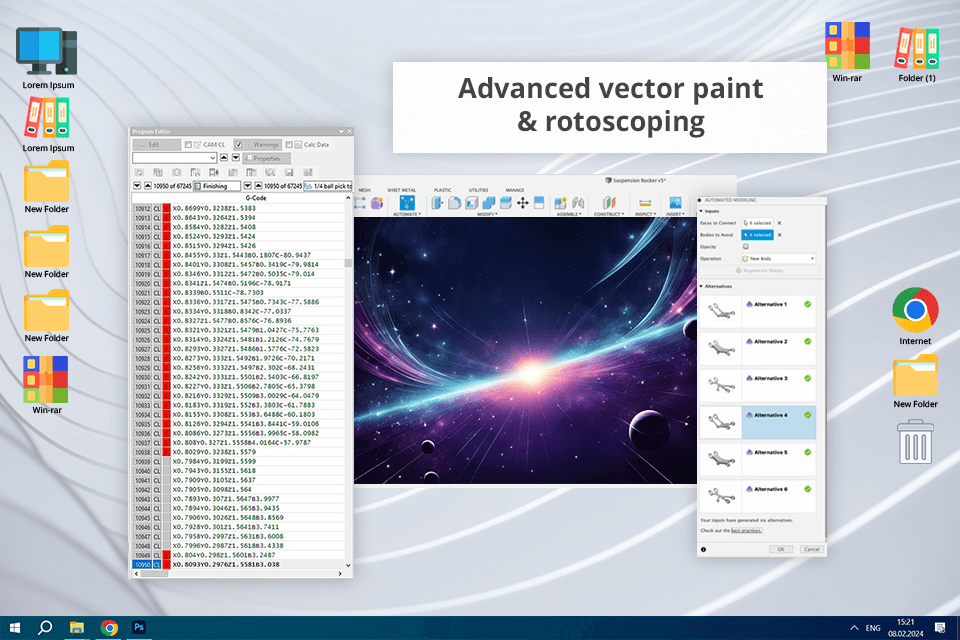
Task: Click the Windows Start button
Action: [15, 628]
